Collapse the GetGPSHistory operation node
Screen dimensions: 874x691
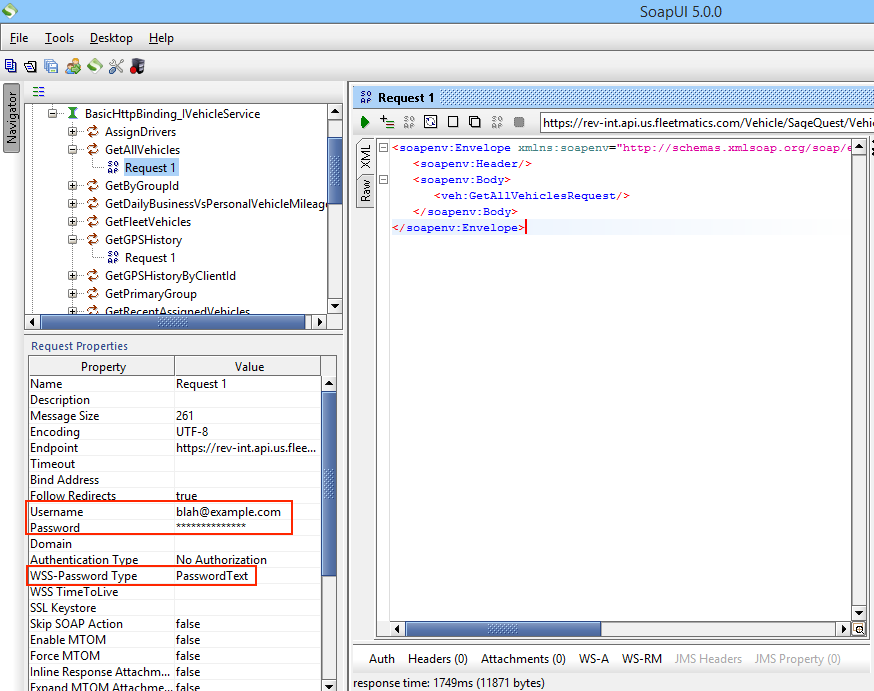[x=72, y=240]
